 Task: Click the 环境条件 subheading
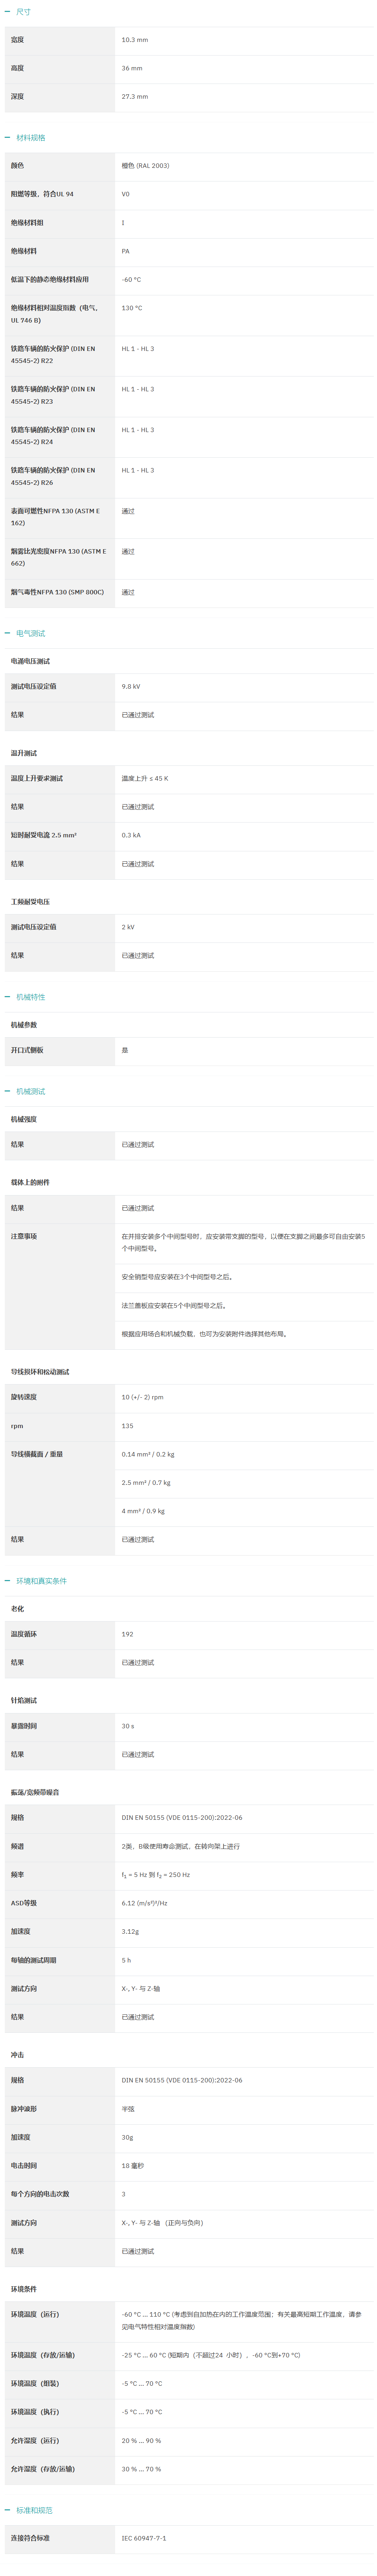24,2289
